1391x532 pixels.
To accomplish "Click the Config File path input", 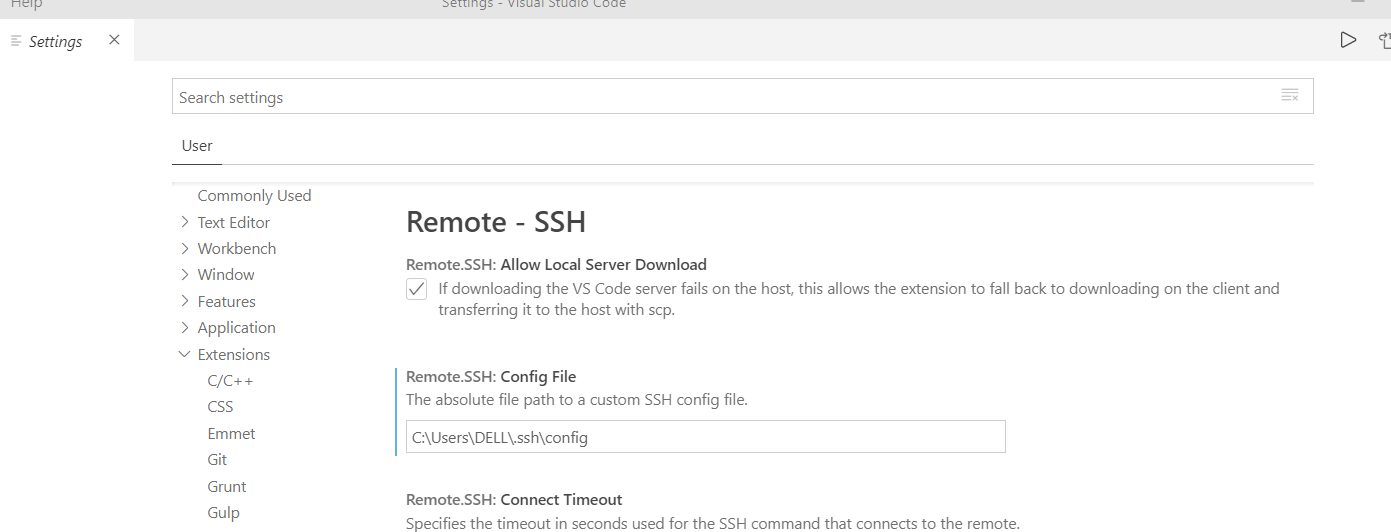I will coord(705,437).
